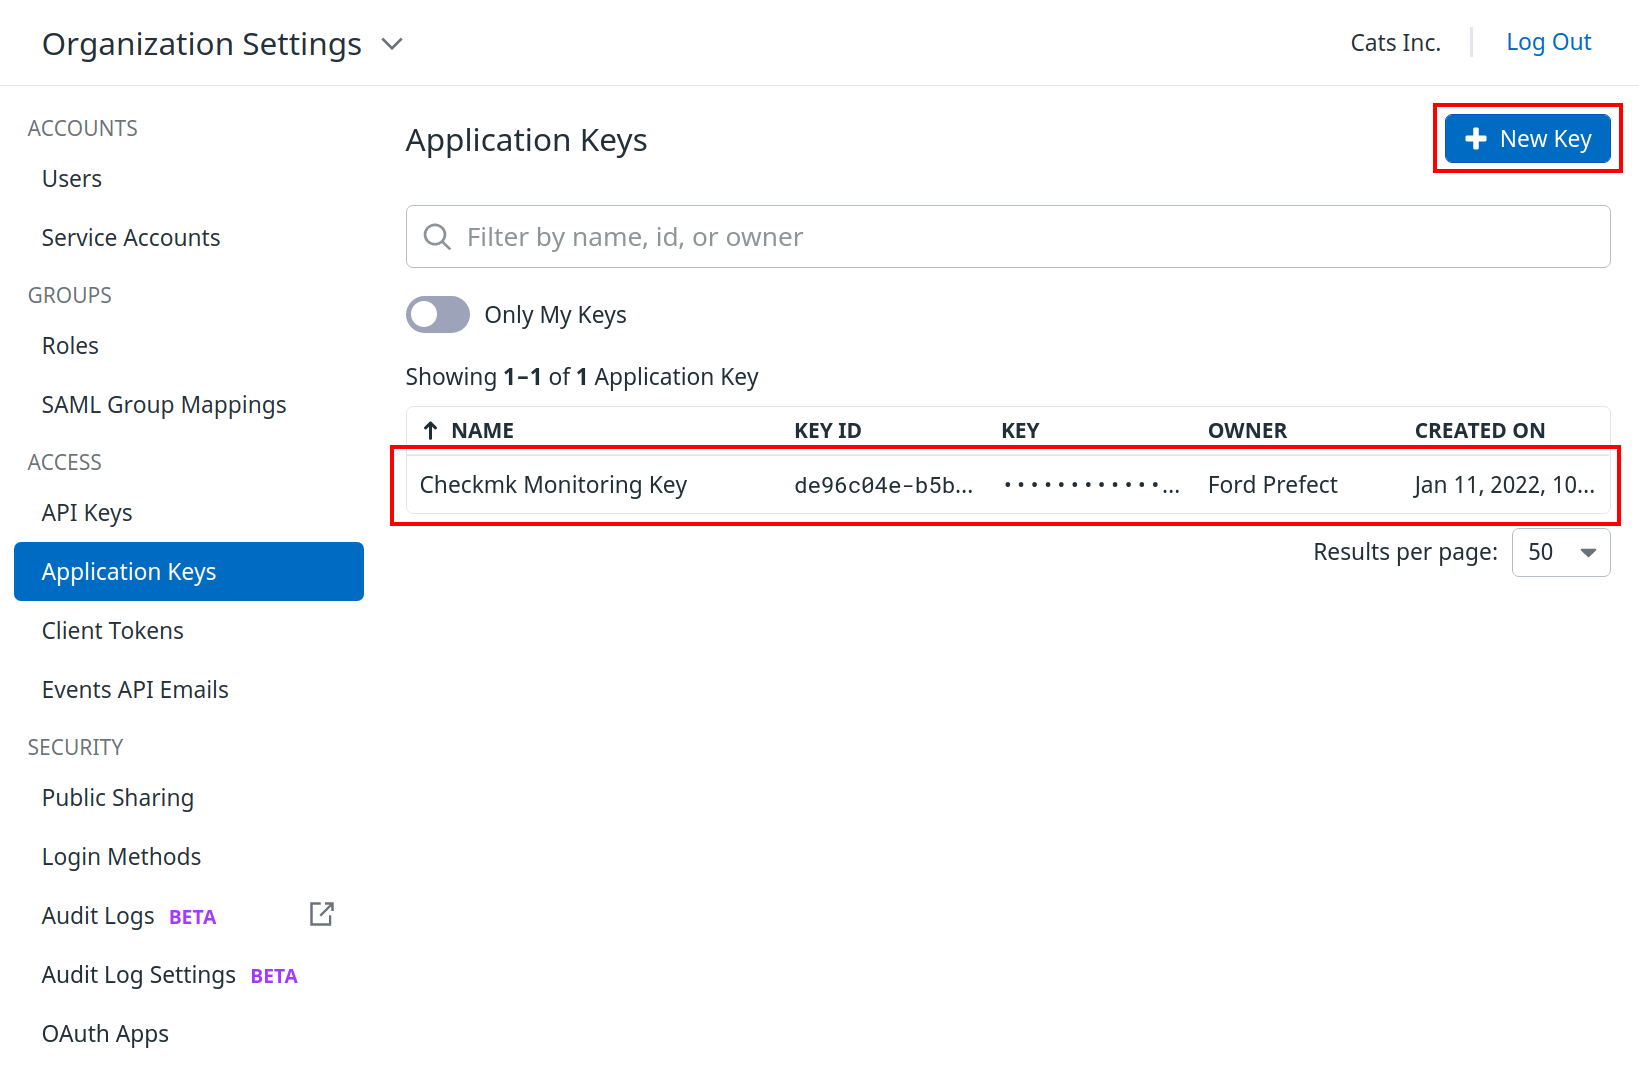Open the Users settings page

[x=72, y=179]
